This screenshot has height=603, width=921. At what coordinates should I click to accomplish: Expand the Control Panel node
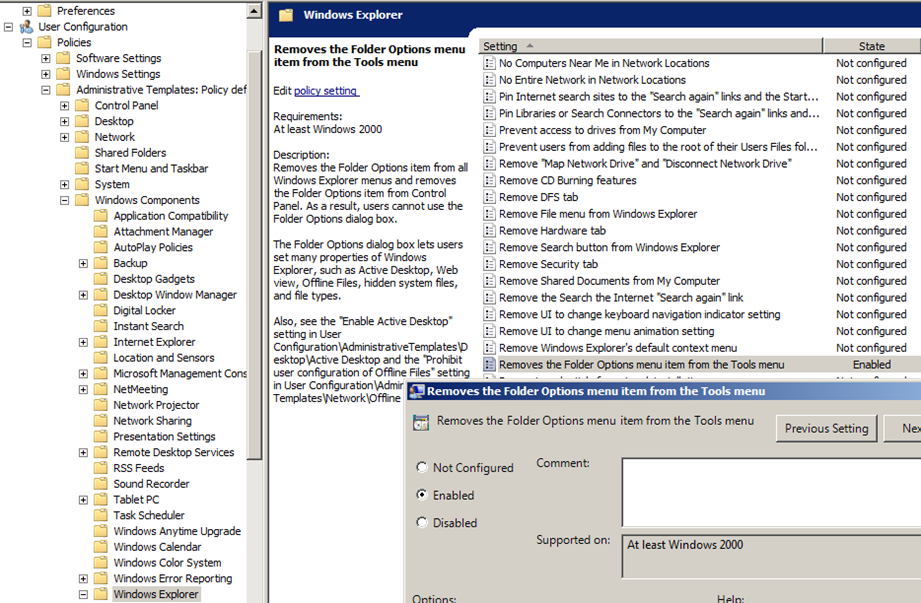(x=65, y=106)
